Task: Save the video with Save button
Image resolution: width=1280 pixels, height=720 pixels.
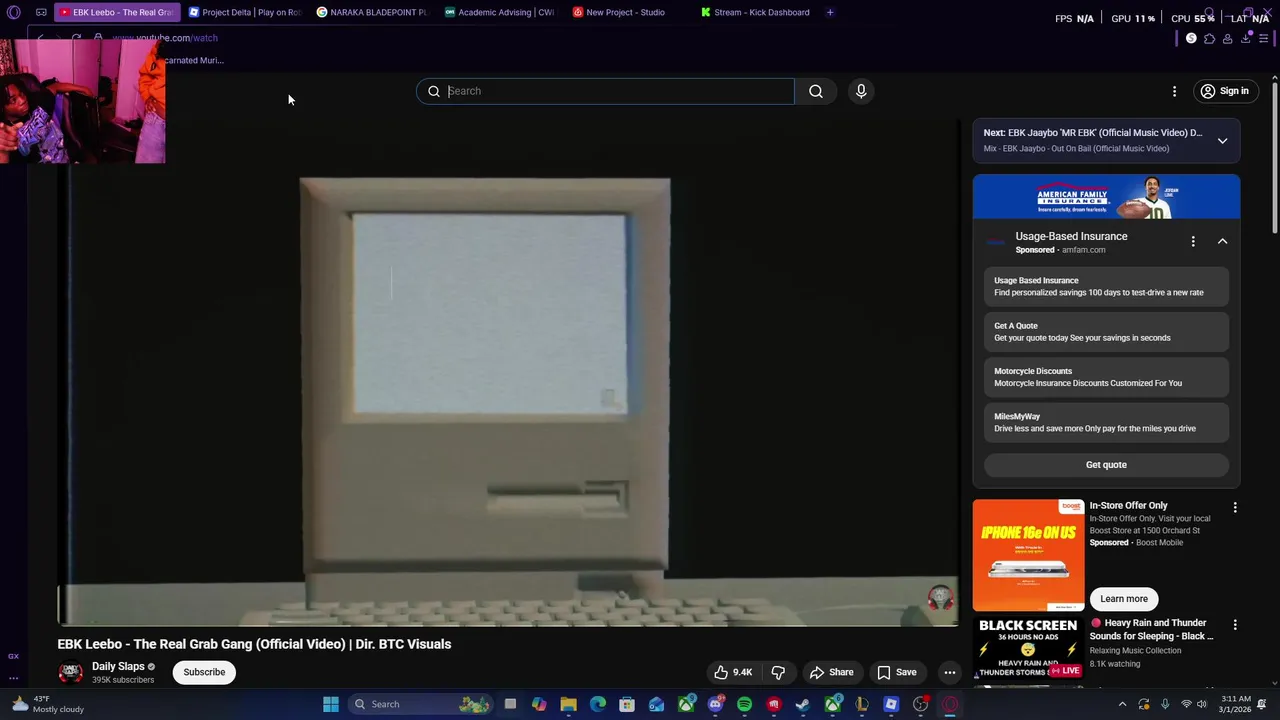Action: (897, 672)
